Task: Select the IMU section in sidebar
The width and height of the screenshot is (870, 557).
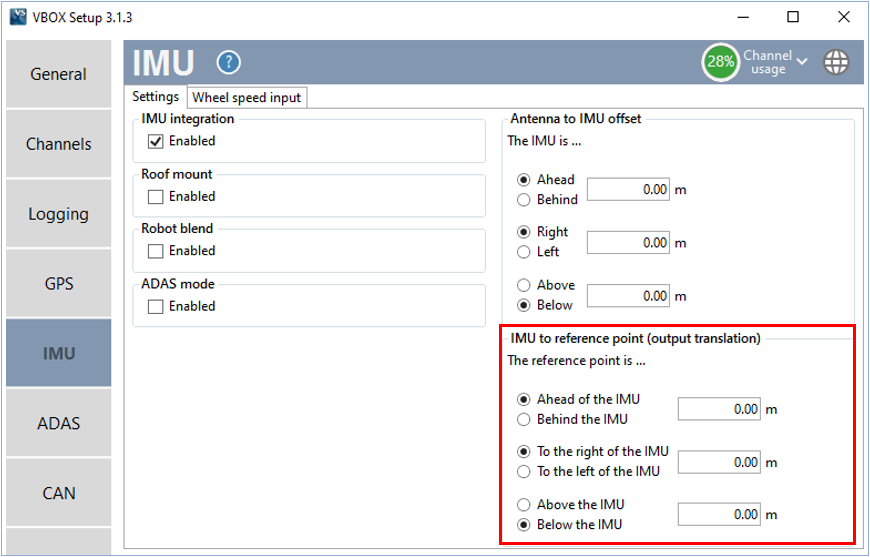Action: coord(58,353)
